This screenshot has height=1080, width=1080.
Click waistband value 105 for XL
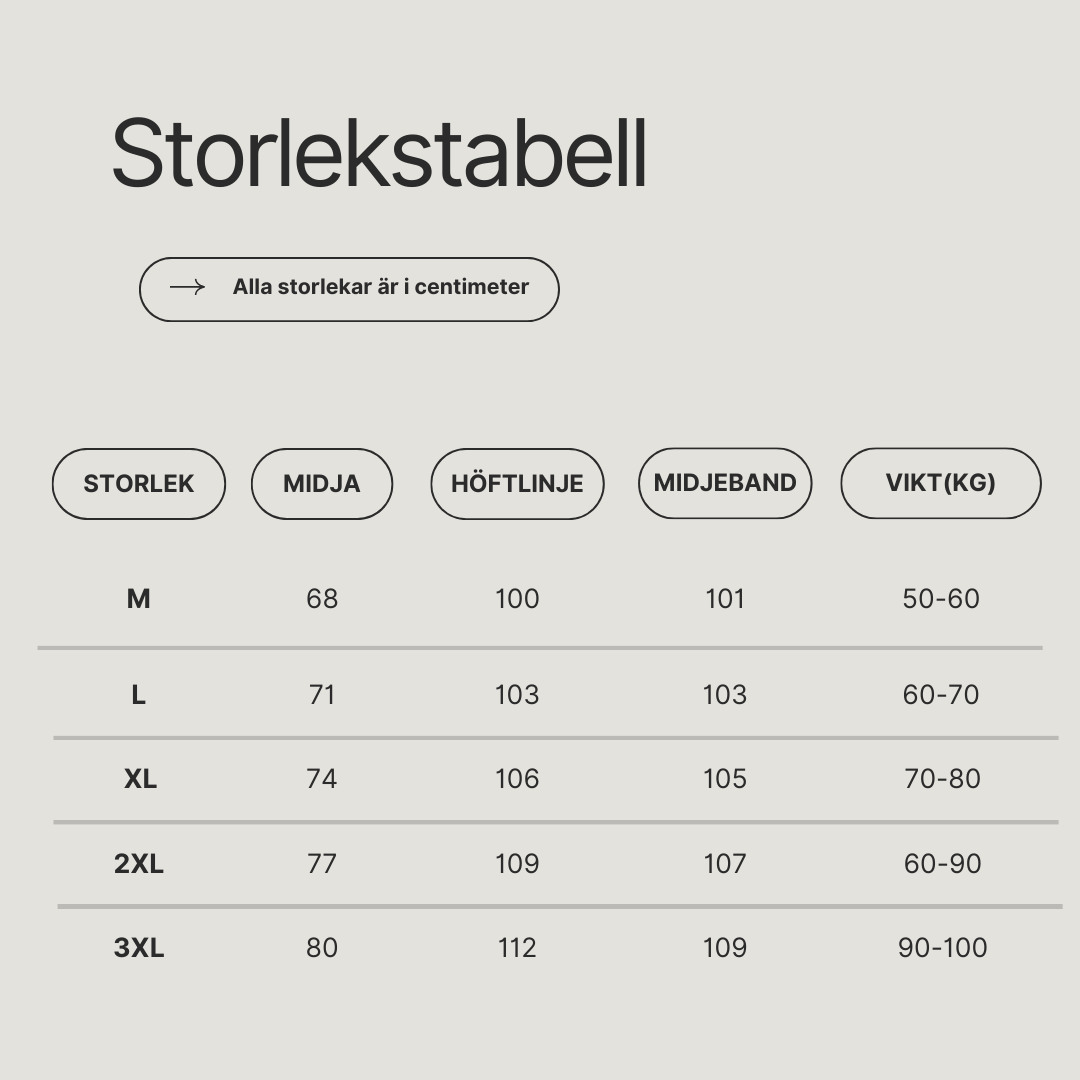click(x=725, y=778)
